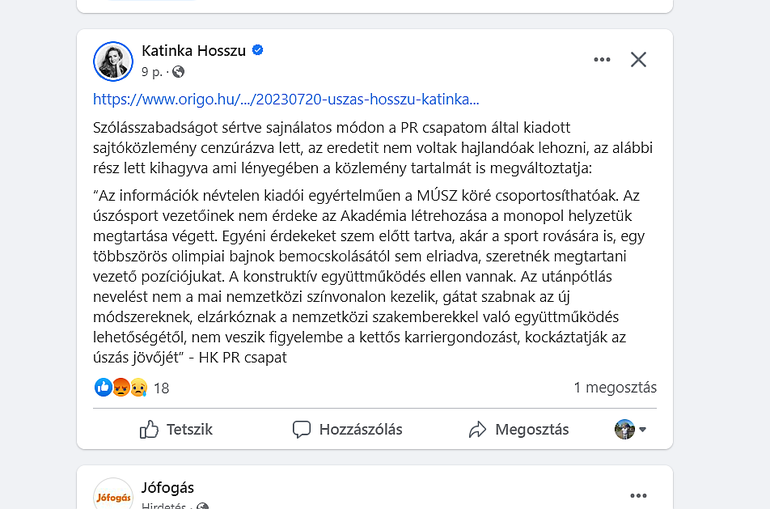Open the Jófogás page logo
This screenshot has height=509, width=770.
(113, 496)
